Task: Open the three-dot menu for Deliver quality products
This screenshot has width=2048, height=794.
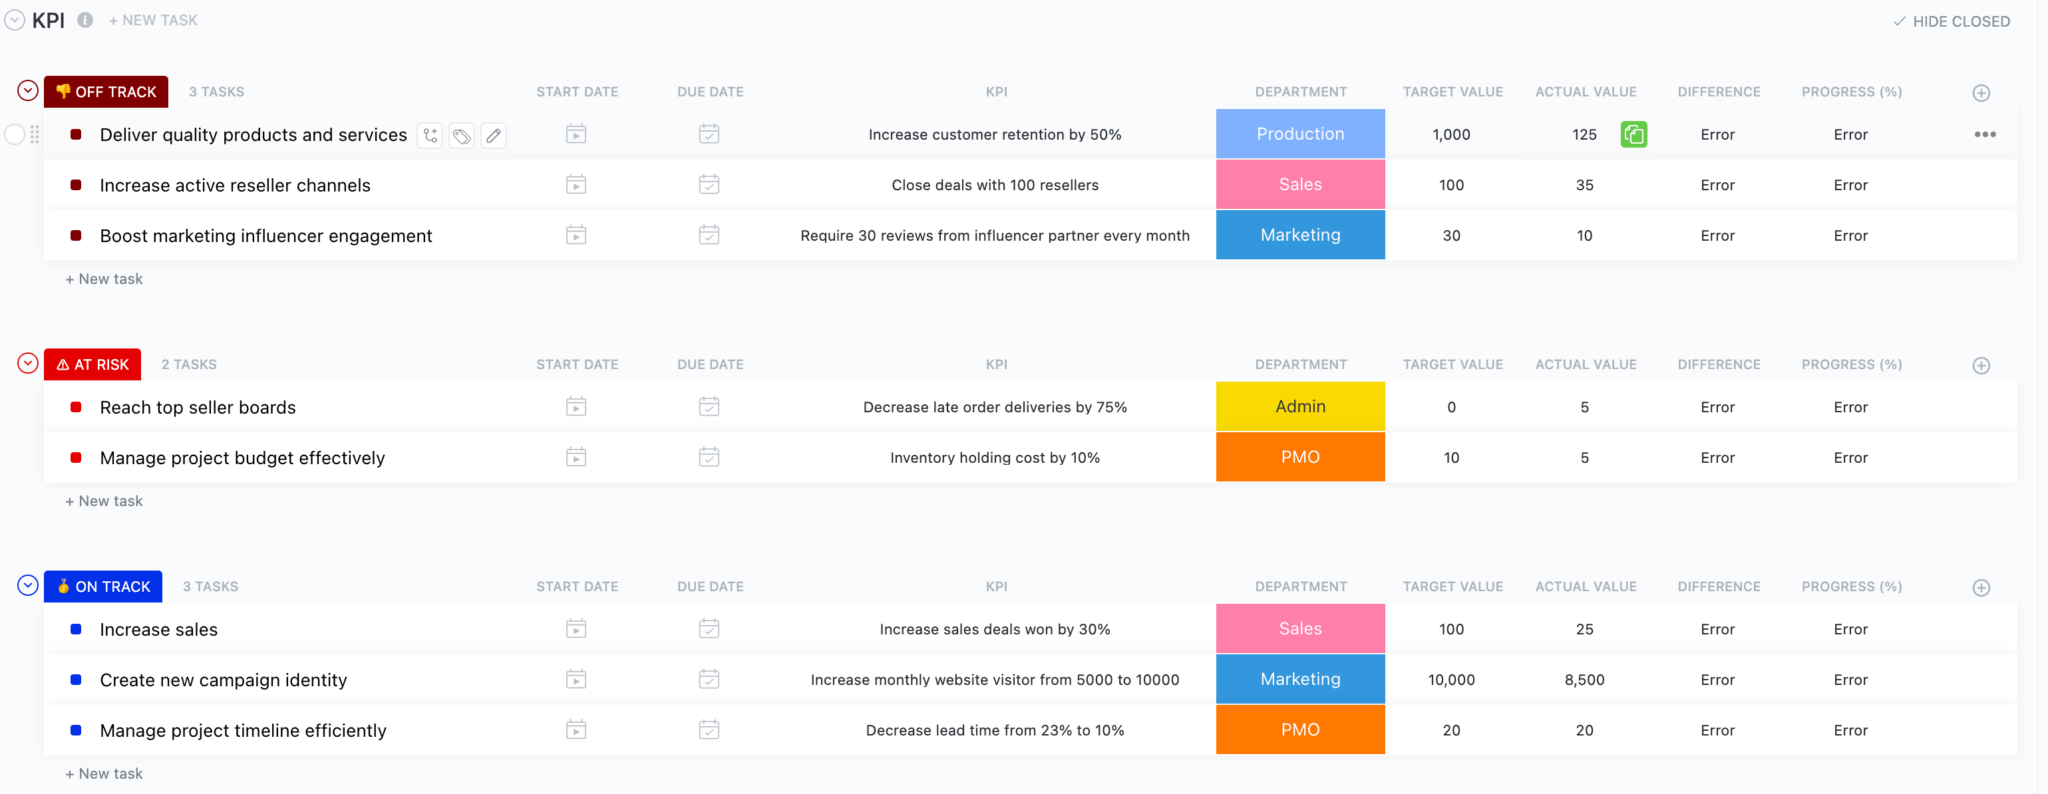Action: pyautogui.click(x=1985, y=134)
